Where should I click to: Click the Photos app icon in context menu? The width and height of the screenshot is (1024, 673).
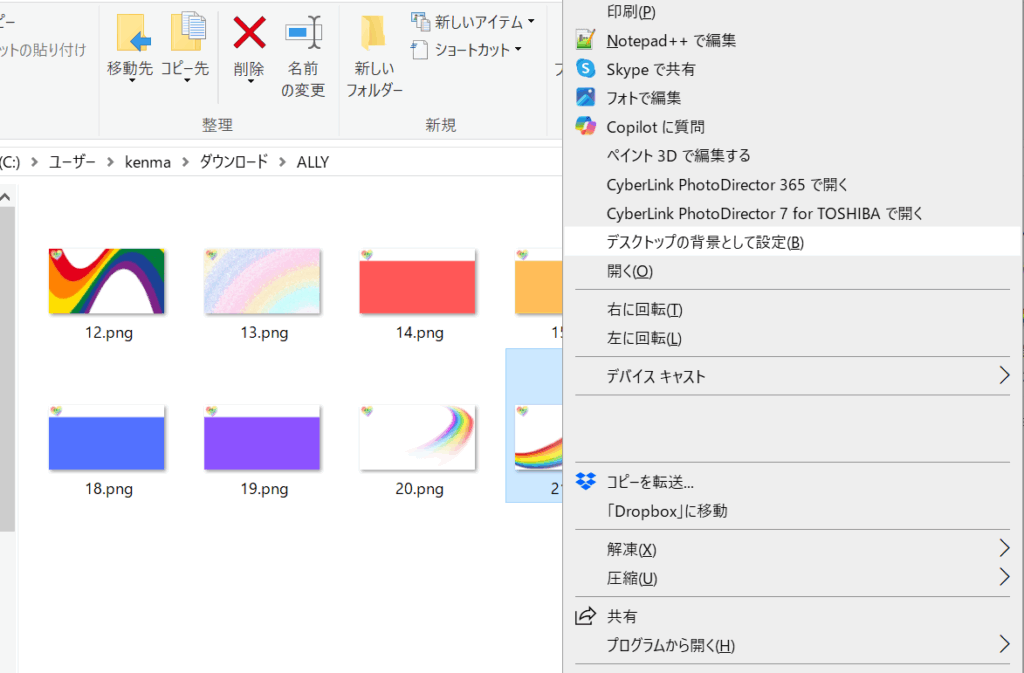(x=585, y=97)
